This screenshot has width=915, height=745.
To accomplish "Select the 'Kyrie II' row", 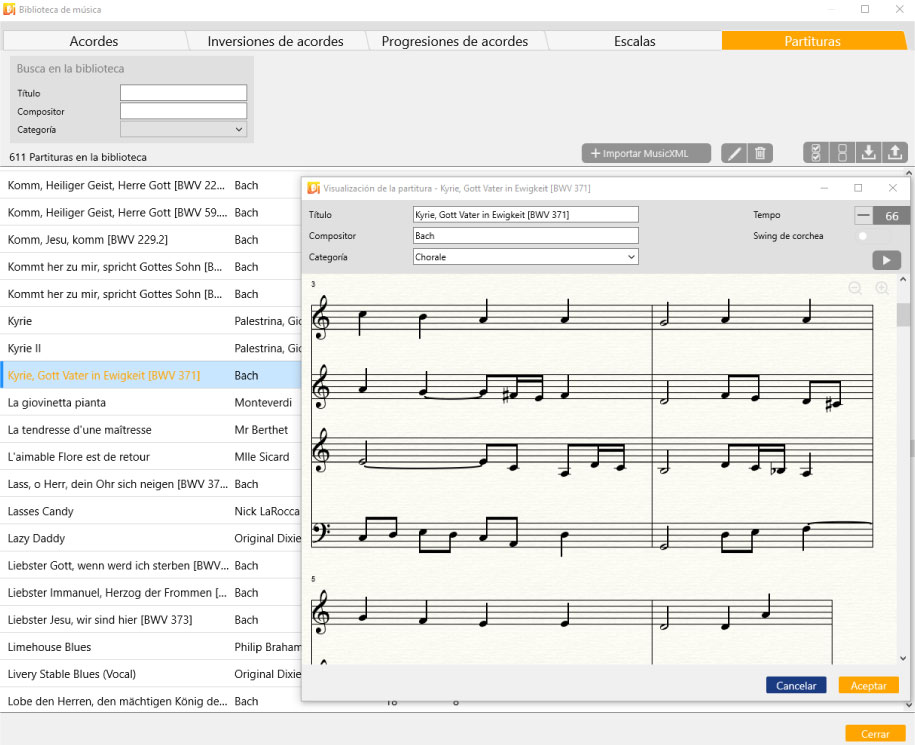I will [x=151, y=348].
